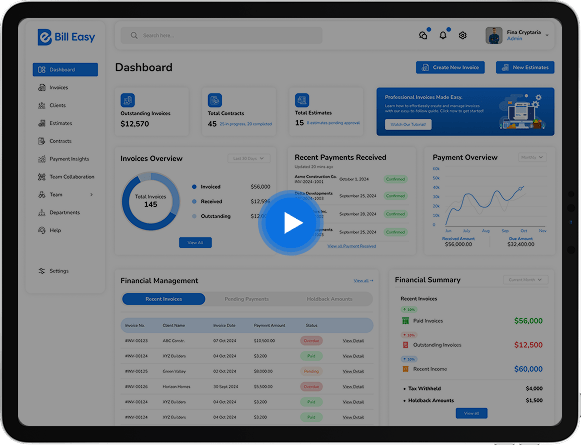The height and width of the screenshot is (445, 582).
Task: Click Confirmed badge for October 1, 2024
Action: pyautogui.click(x=396, y=179)
